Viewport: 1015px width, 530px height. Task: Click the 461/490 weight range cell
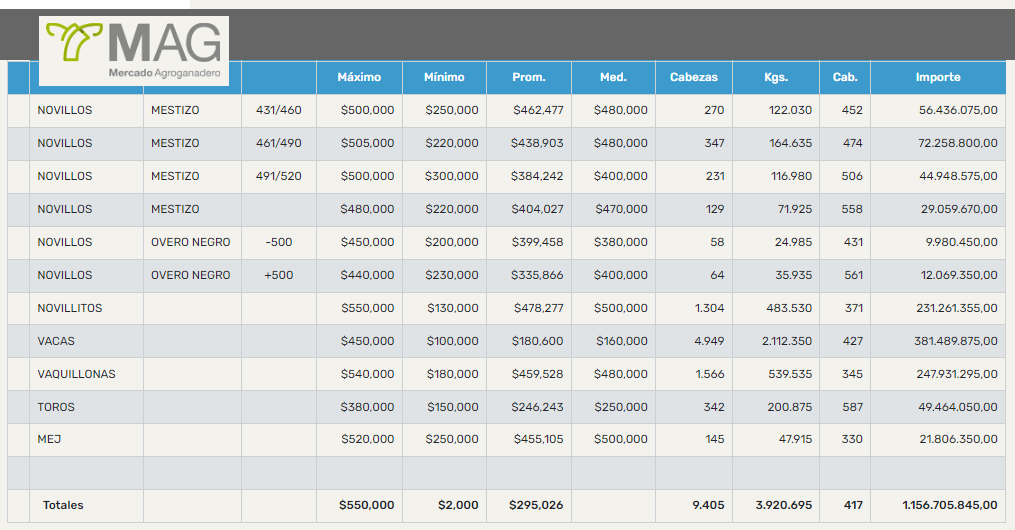pyautogui.click(x=278, y=143)
